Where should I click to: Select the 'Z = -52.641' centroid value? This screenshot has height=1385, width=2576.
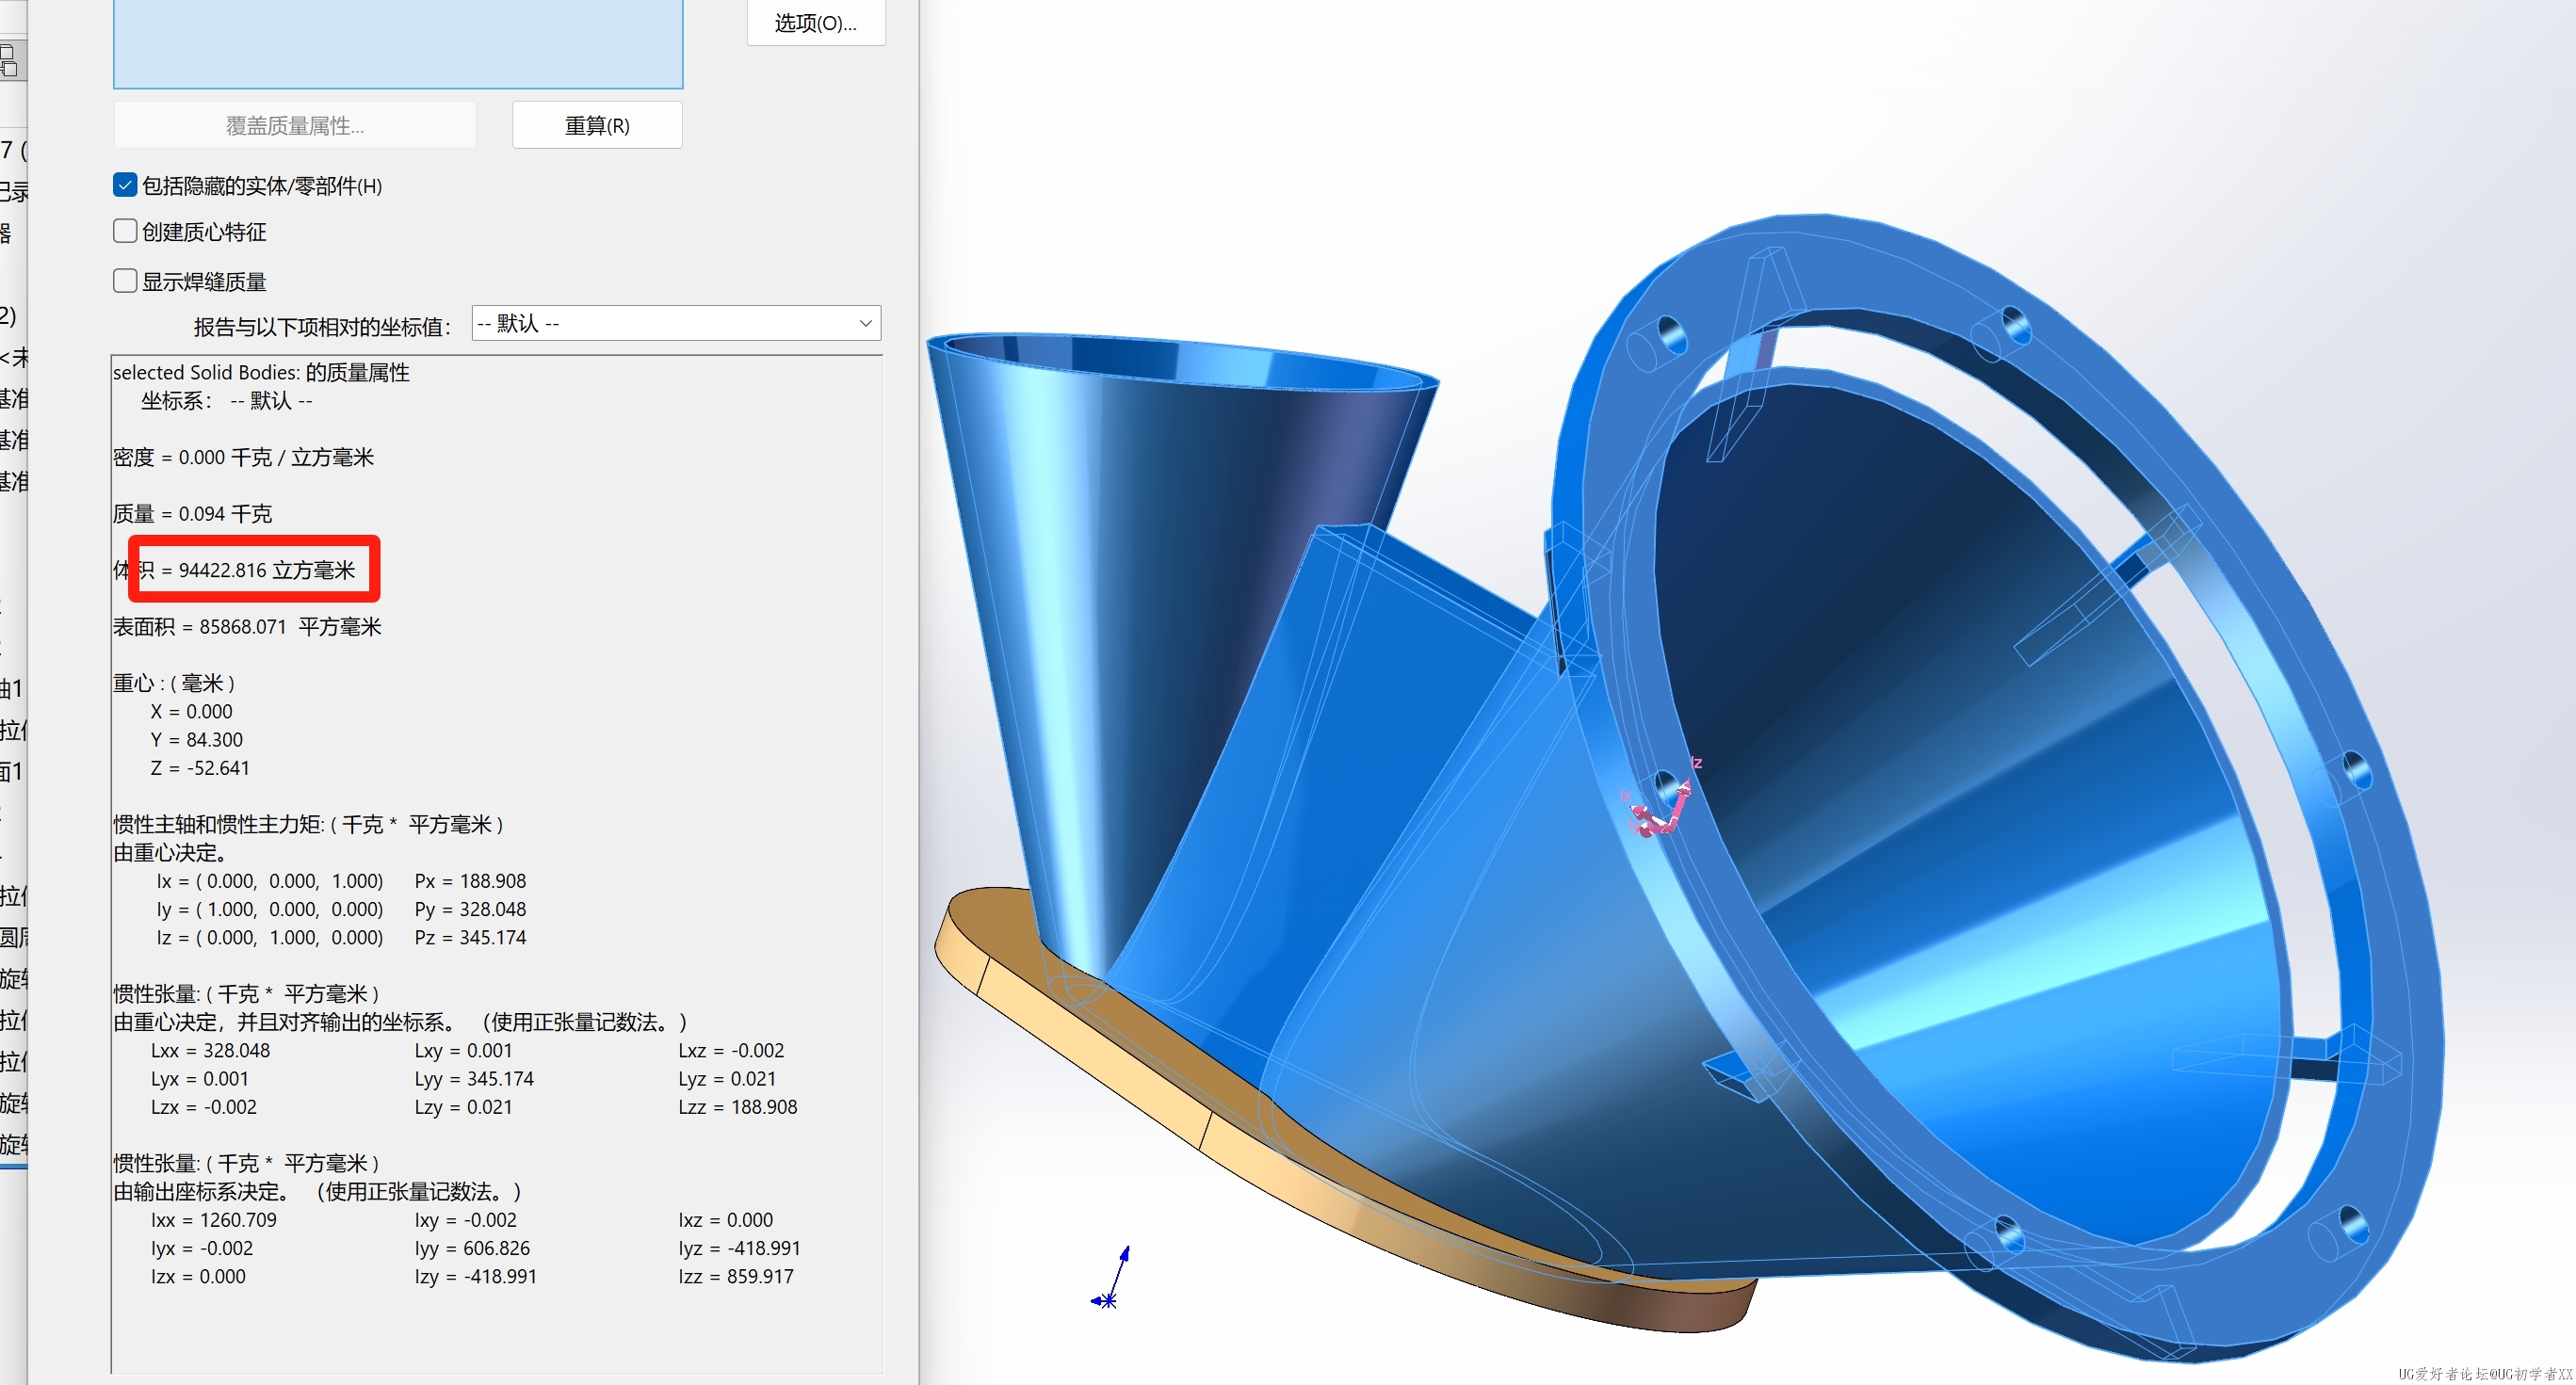point(199,768)
